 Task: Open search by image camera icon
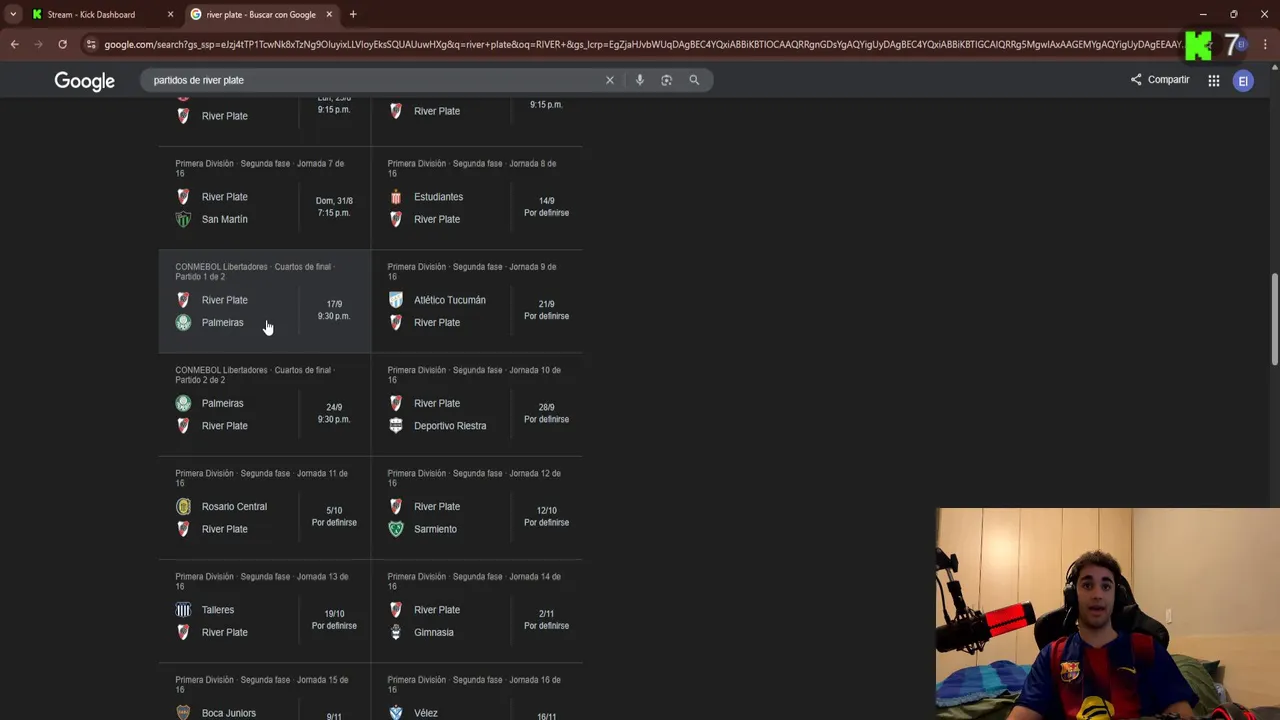click(666, 80)
